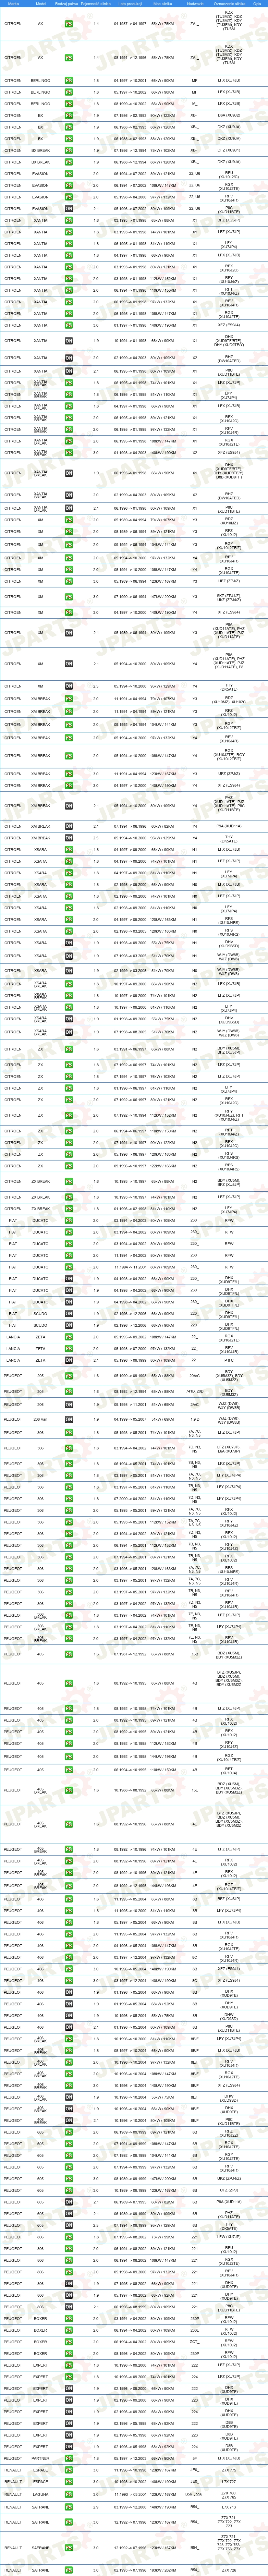Click Oznaczenie silnika column header
268x2576 pixels.
click(x=229, y=4)
